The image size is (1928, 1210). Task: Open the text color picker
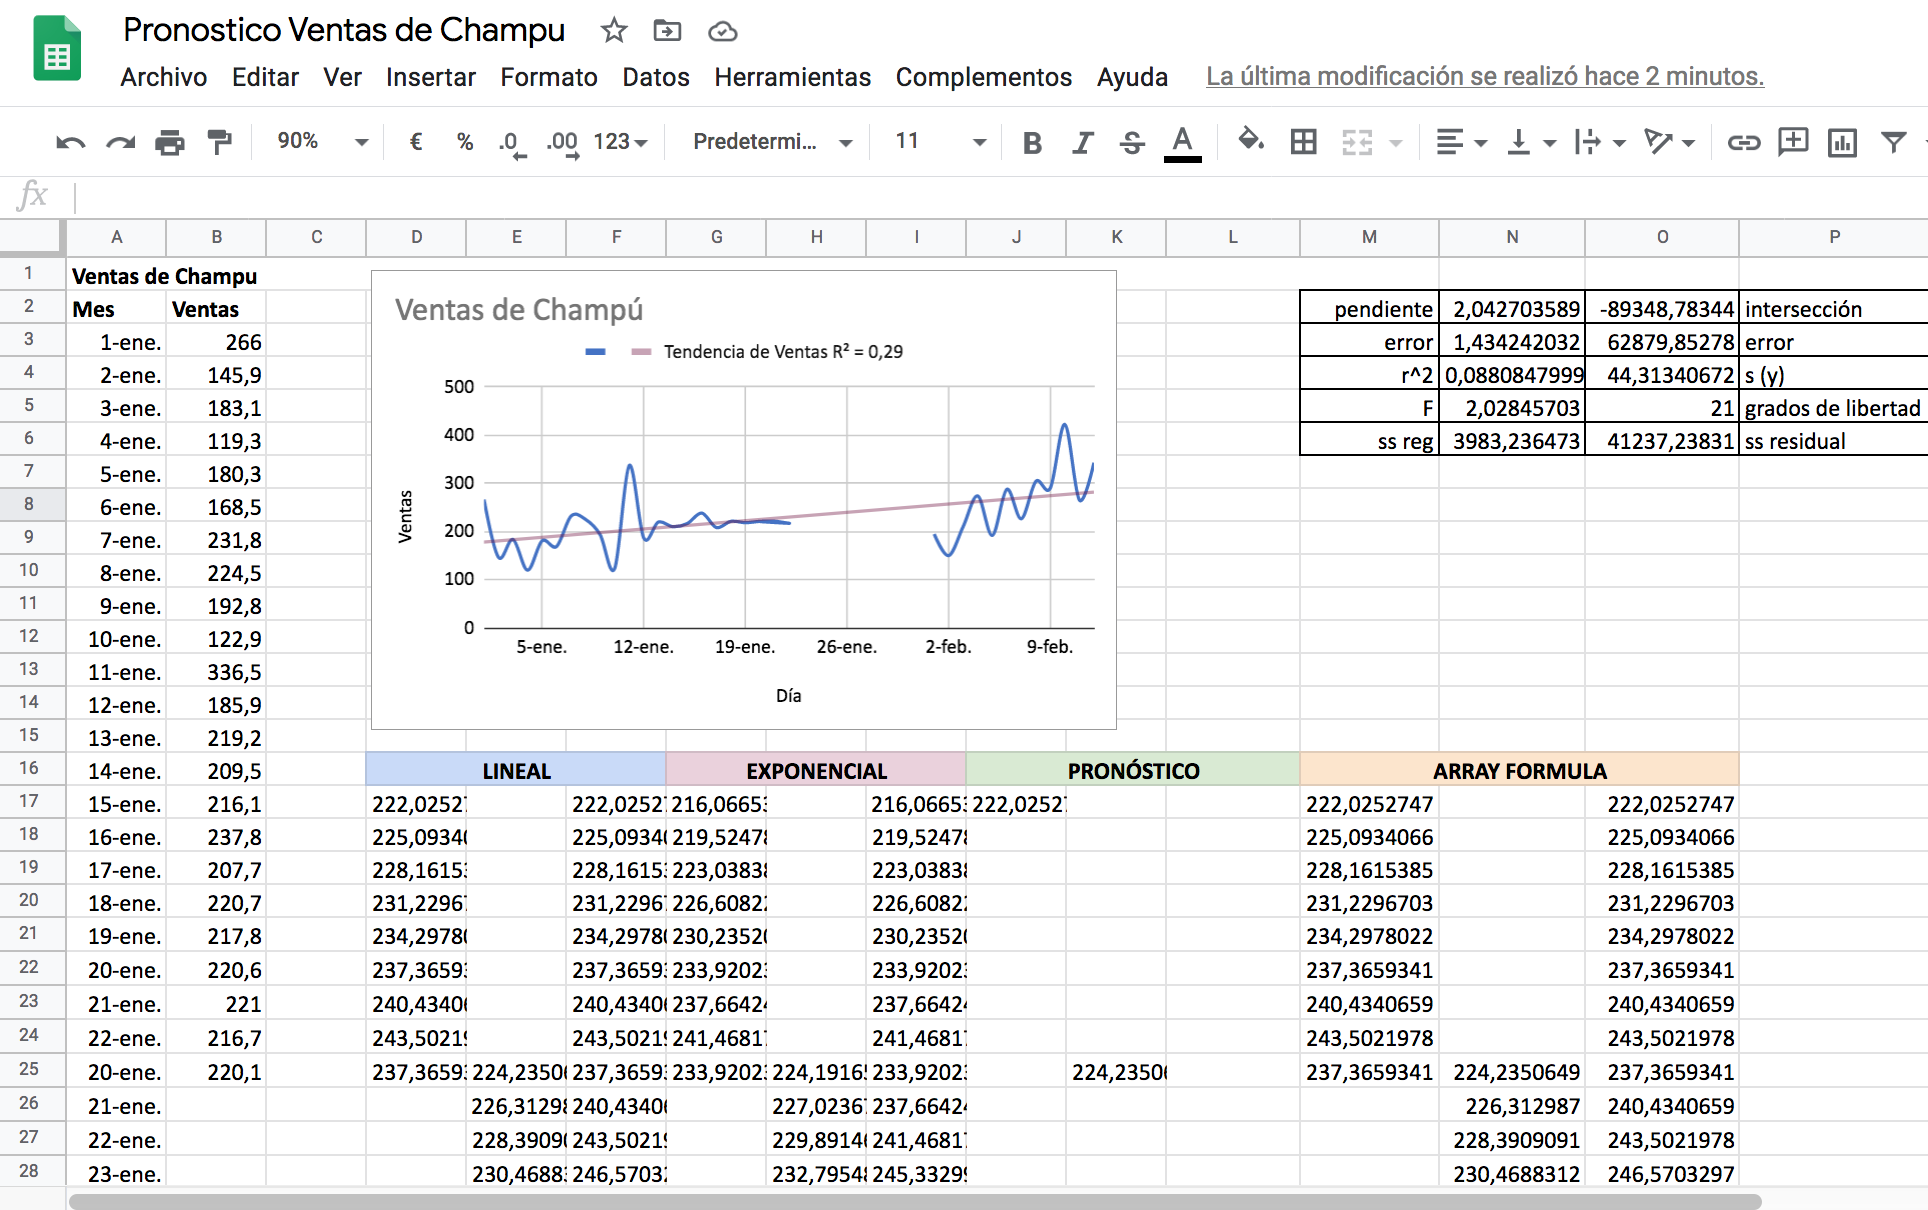pyautogui.click(x=1182, y=142)
